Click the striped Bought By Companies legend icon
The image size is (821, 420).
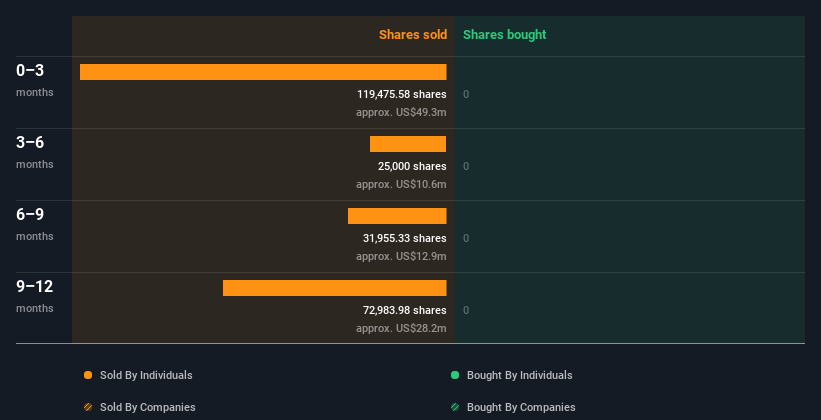(x=455, y=407)
